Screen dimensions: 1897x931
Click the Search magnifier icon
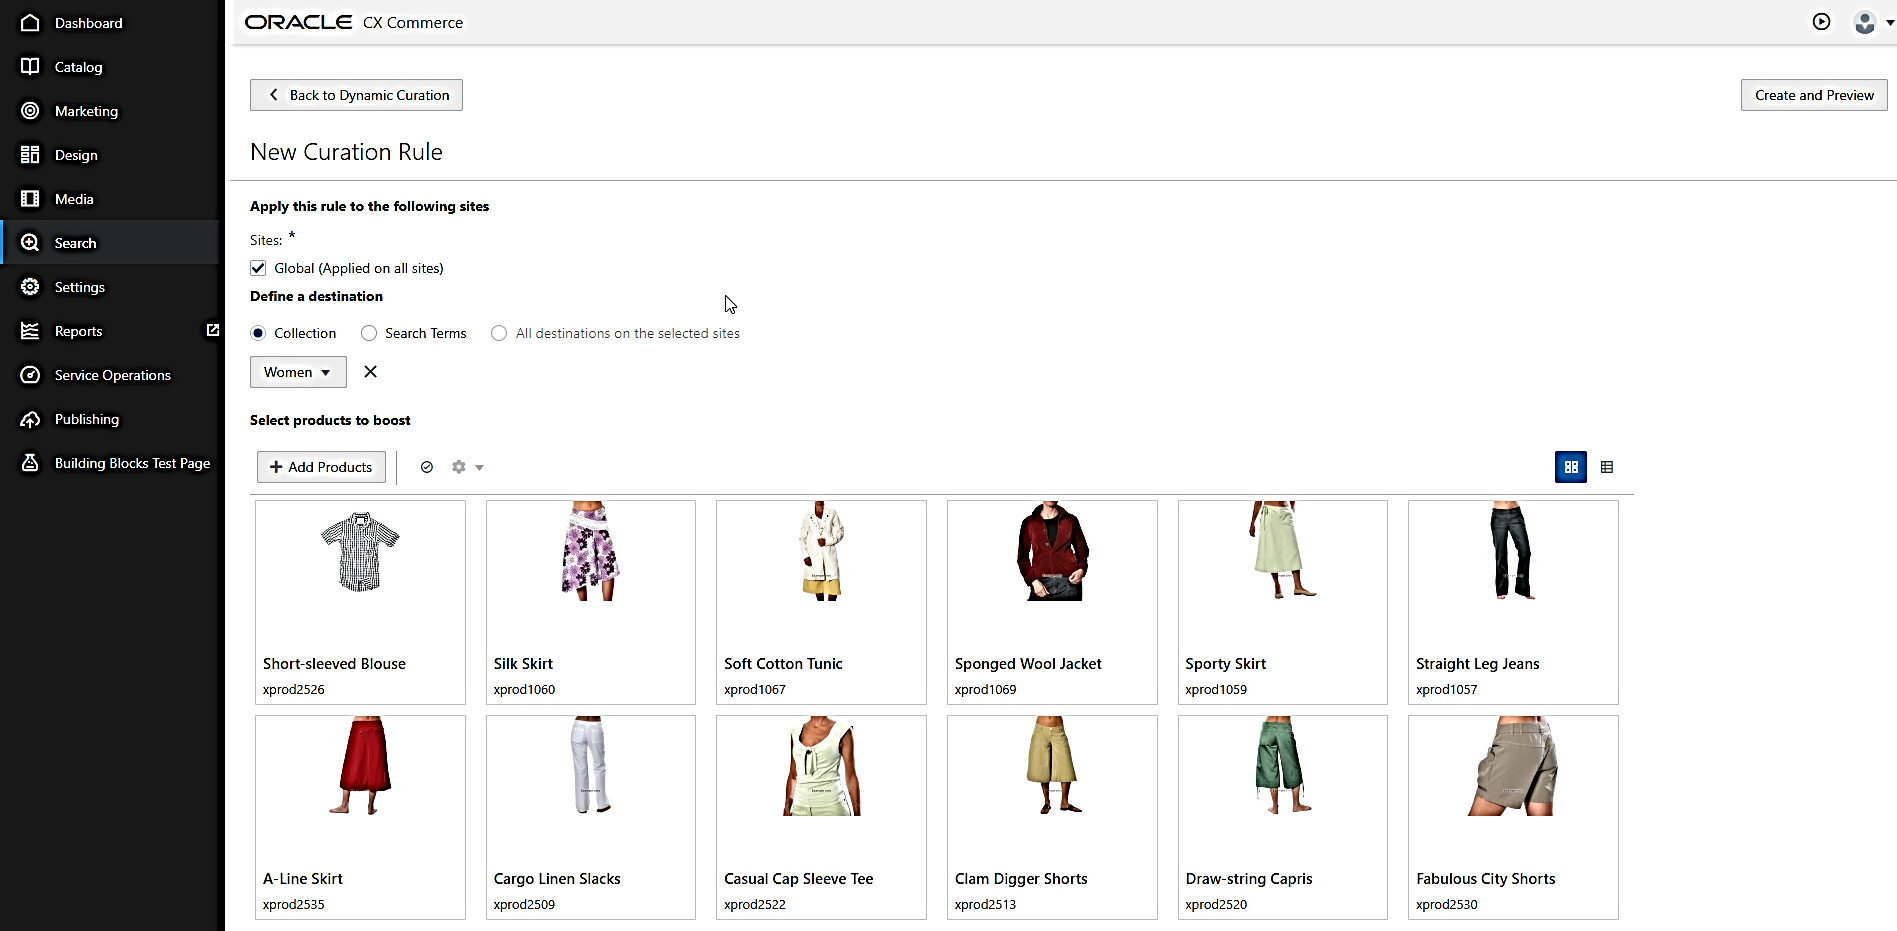(30, 242)
